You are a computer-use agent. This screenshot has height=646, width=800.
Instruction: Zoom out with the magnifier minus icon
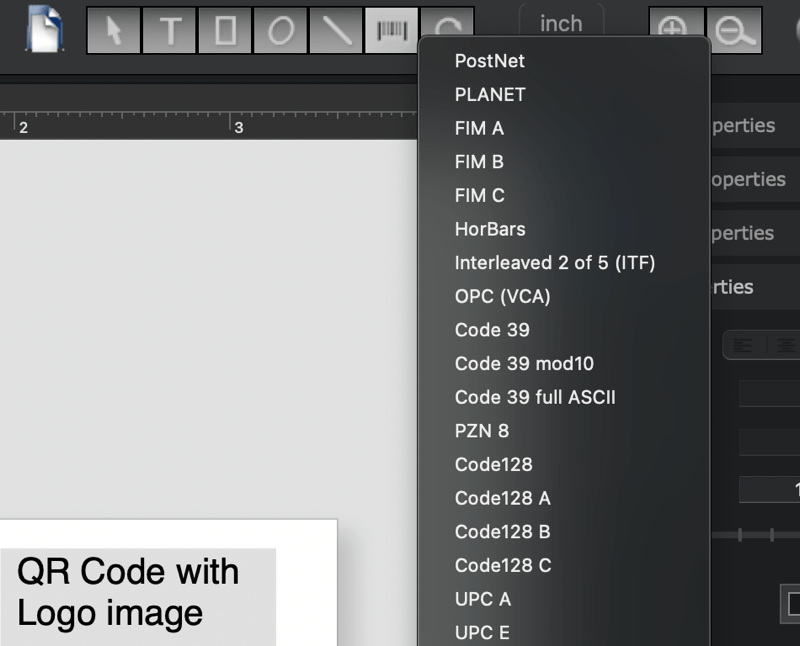click(736, 30)
